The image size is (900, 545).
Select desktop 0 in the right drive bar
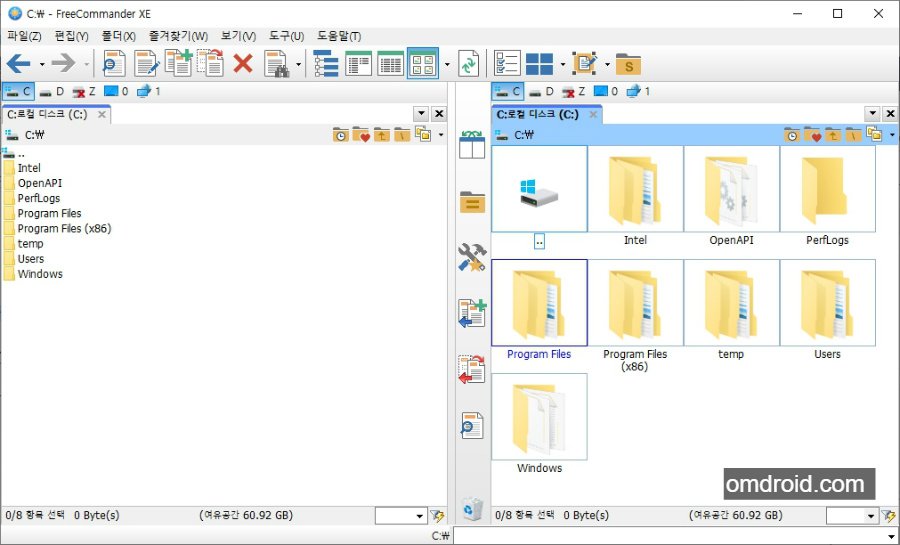pos(606,92)
